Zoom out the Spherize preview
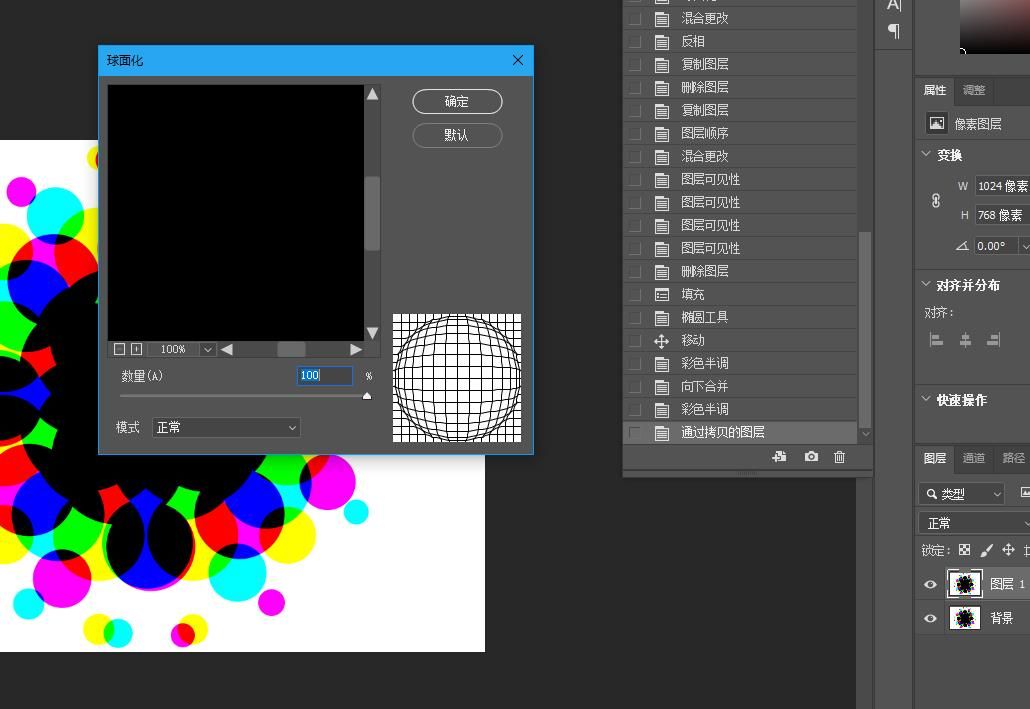Viewport: 1030px width, 709px height. point(120,349)
